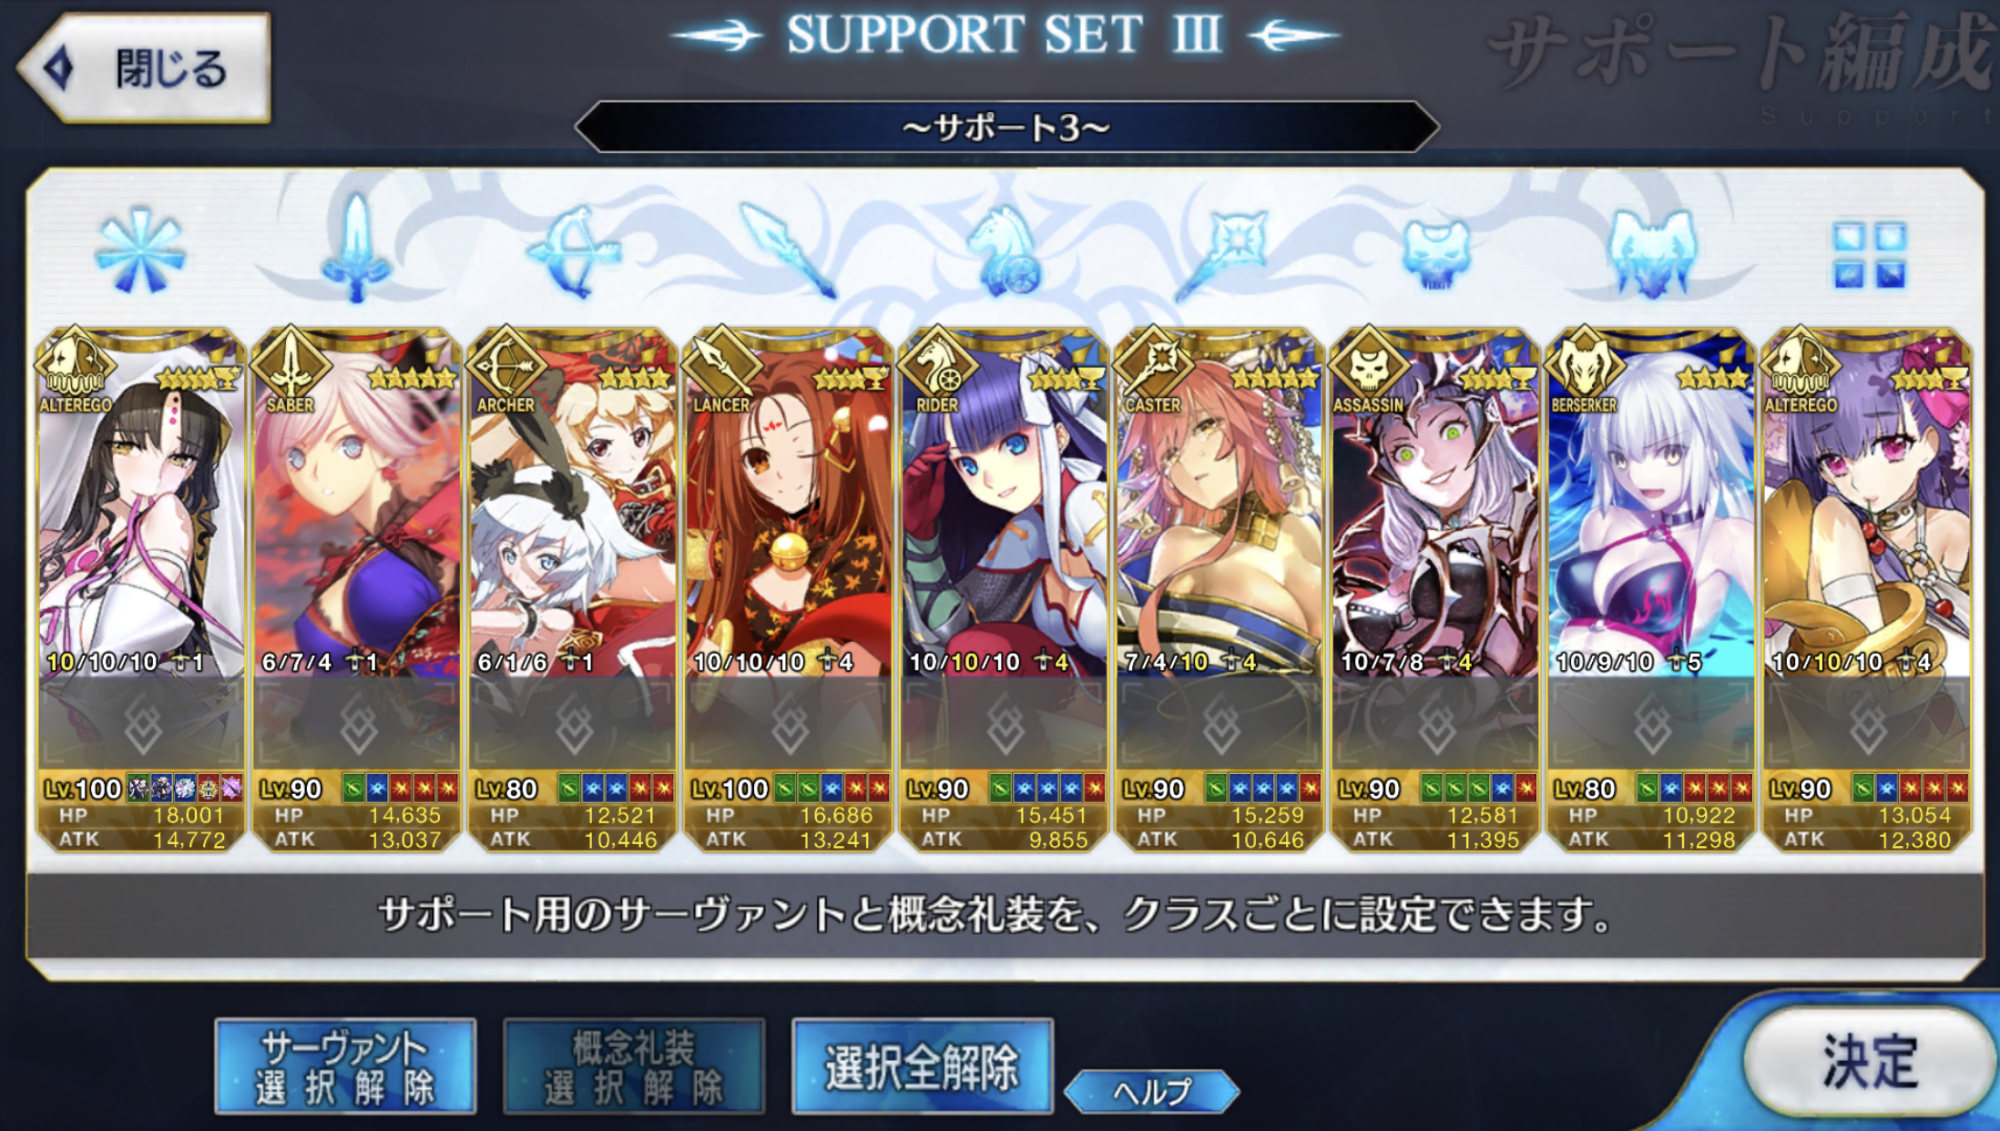Select the Berserker class beast icon

tap(1652, 253)
